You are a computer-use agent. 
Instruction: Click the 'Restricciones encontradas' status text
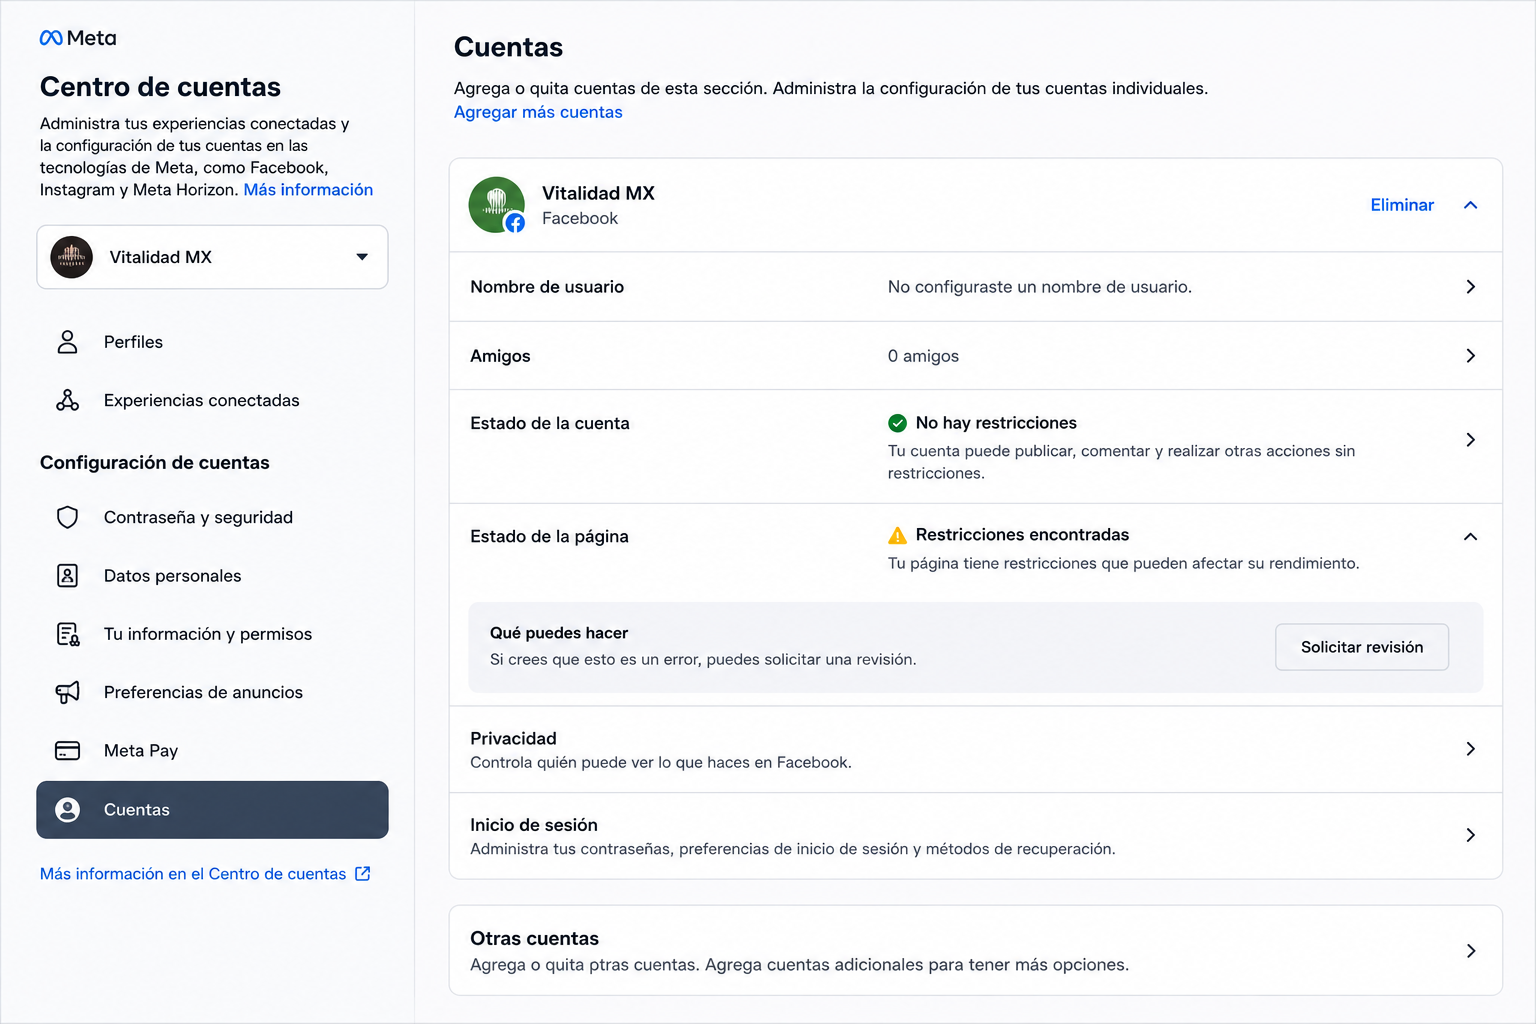coord(1022,535)
